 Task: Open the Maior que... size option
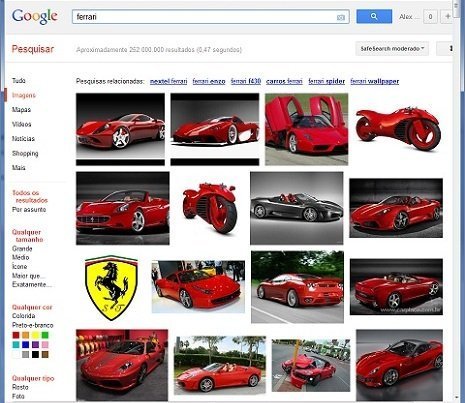28,276
